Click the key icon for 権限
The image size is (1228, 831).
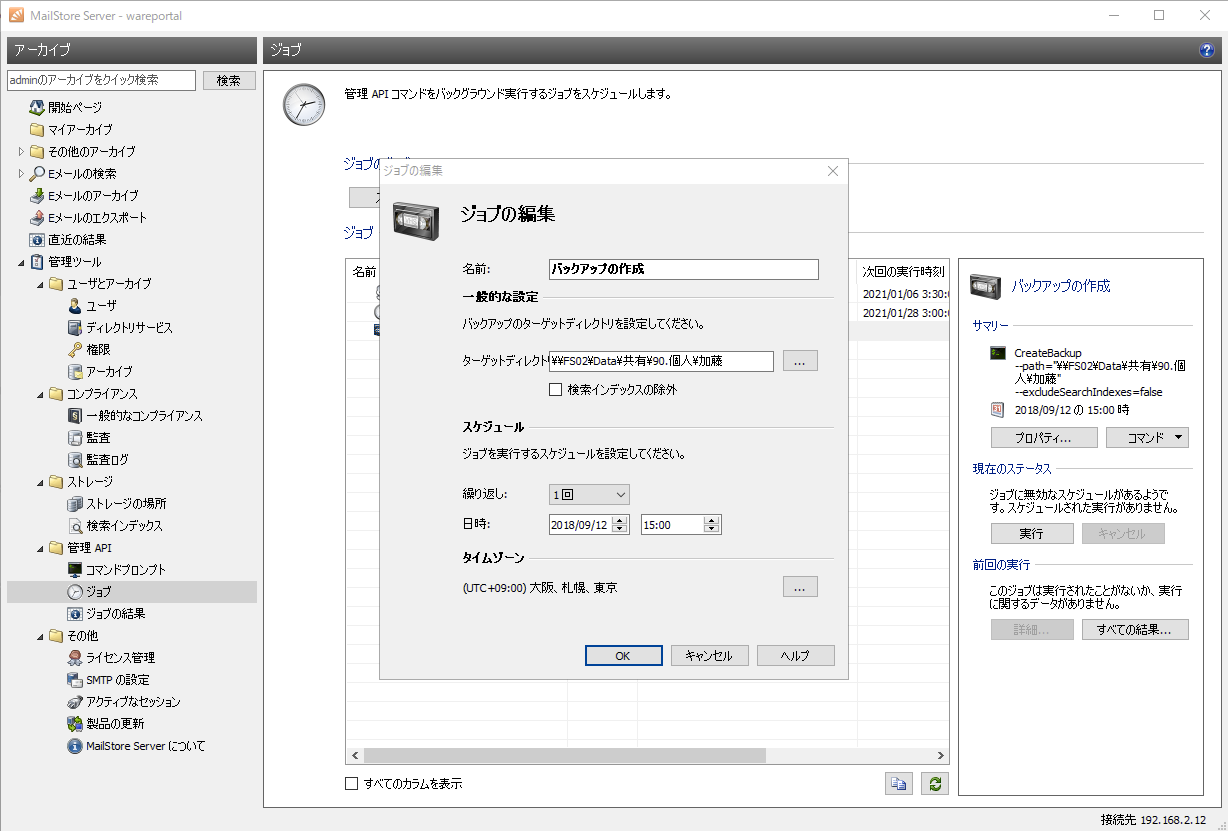(75, 350)
